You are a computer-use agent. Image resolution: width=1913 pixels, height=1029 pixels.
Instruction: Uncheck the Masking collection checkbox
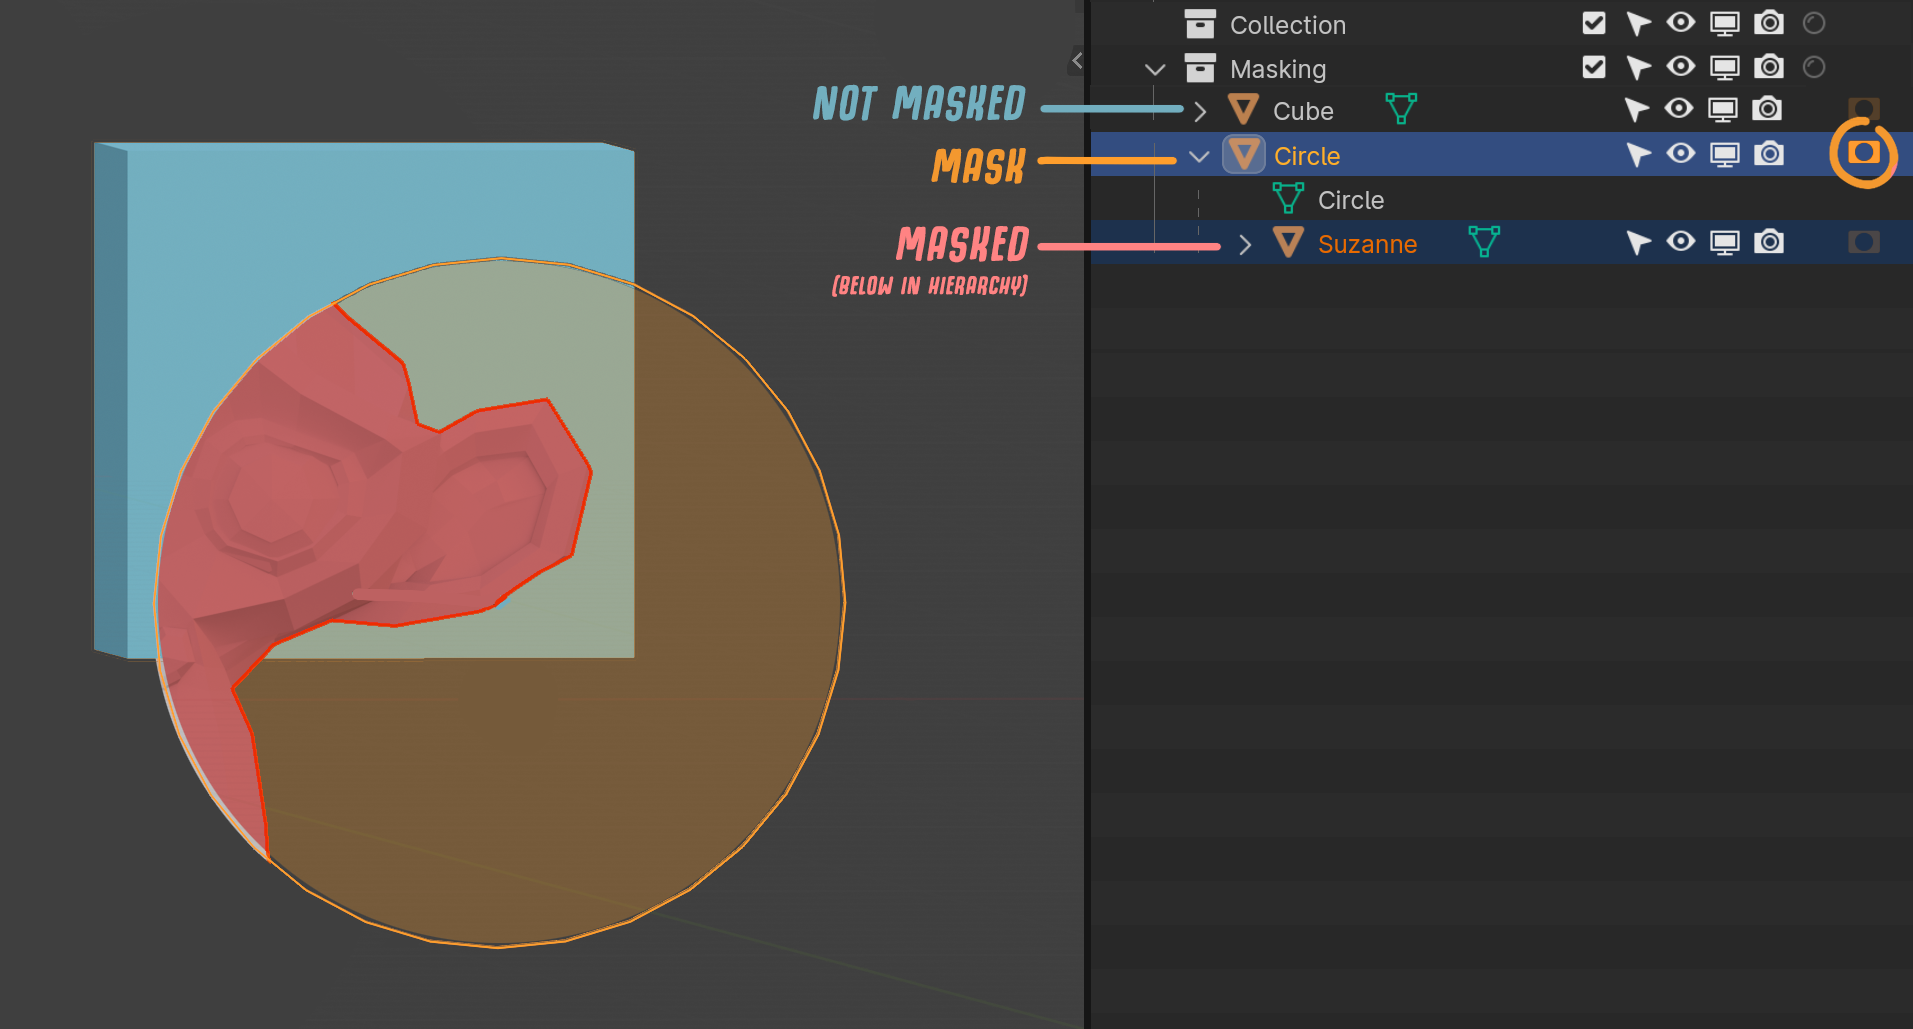(x=1594, y=67)
